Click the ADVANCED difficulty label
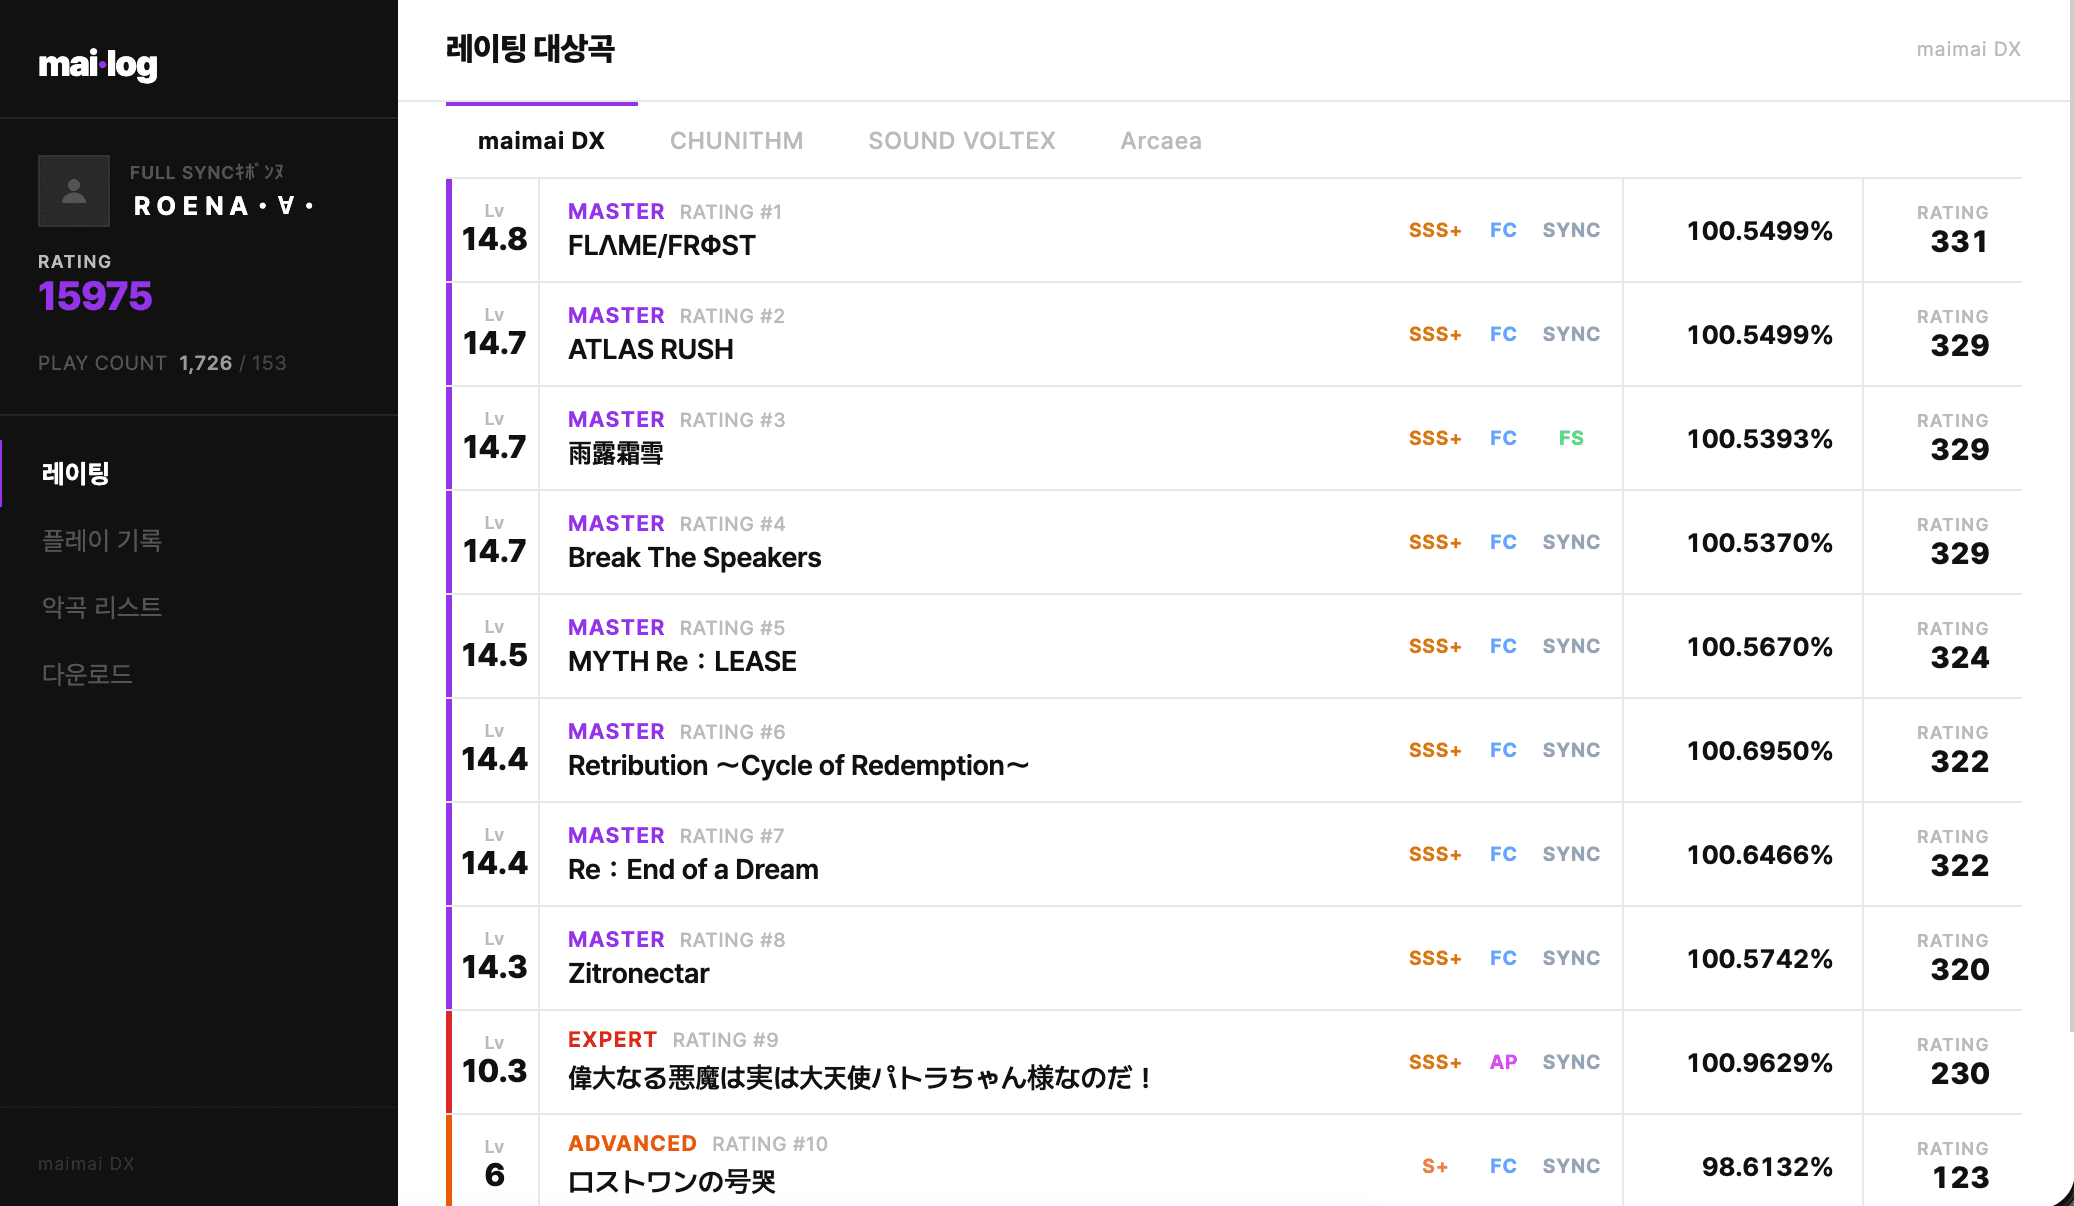This screenshot has height=1206, width=2074. [x=632, y=1143]
